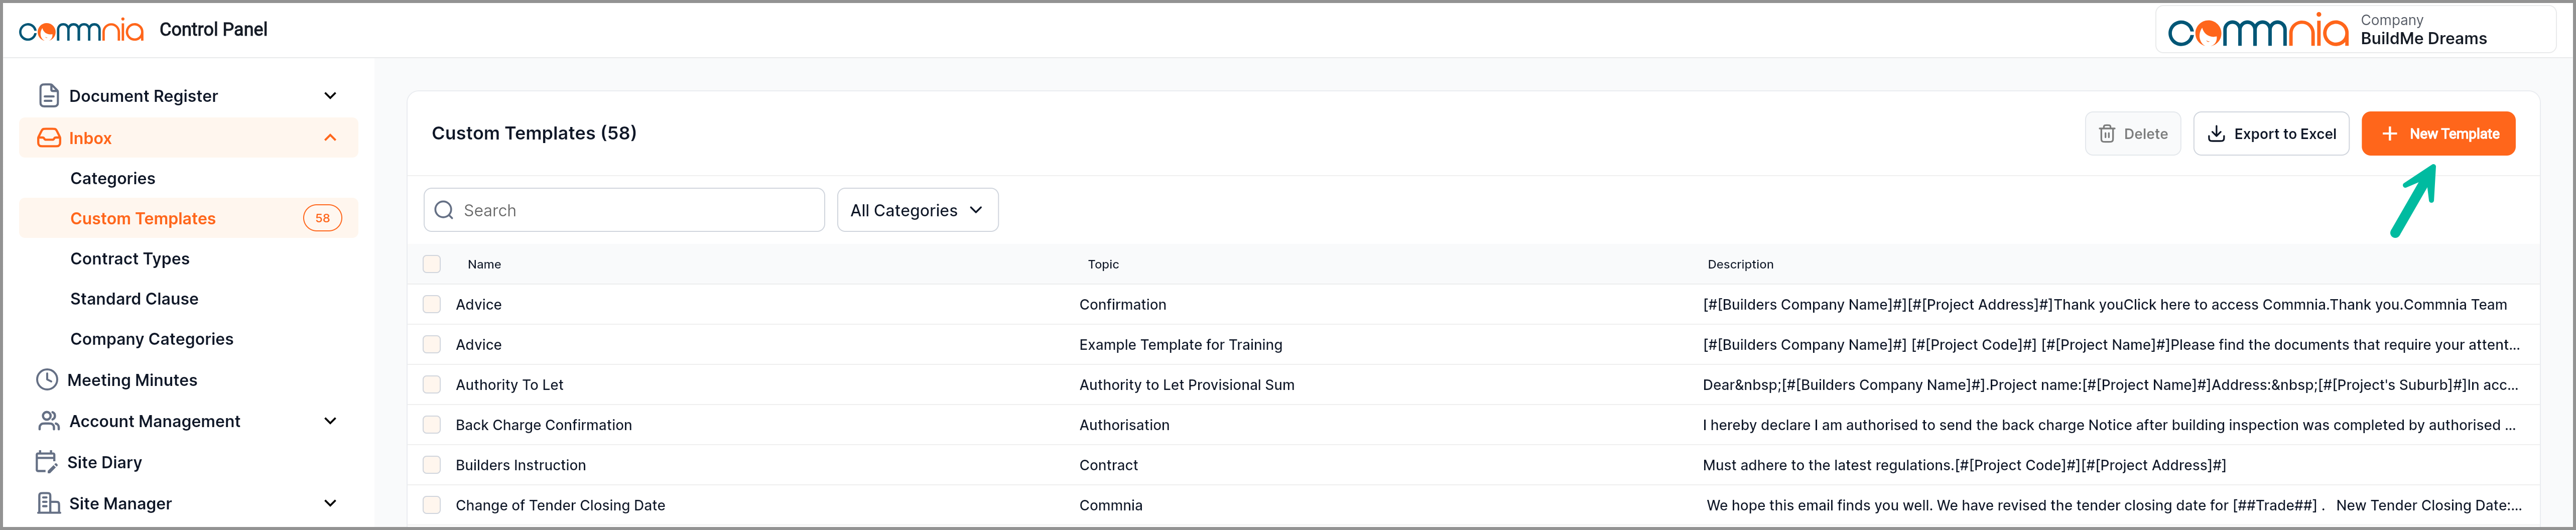Screen dimensions: 2576x530
Task: Check the Authority To Let row checkbox
Action: 432,385
